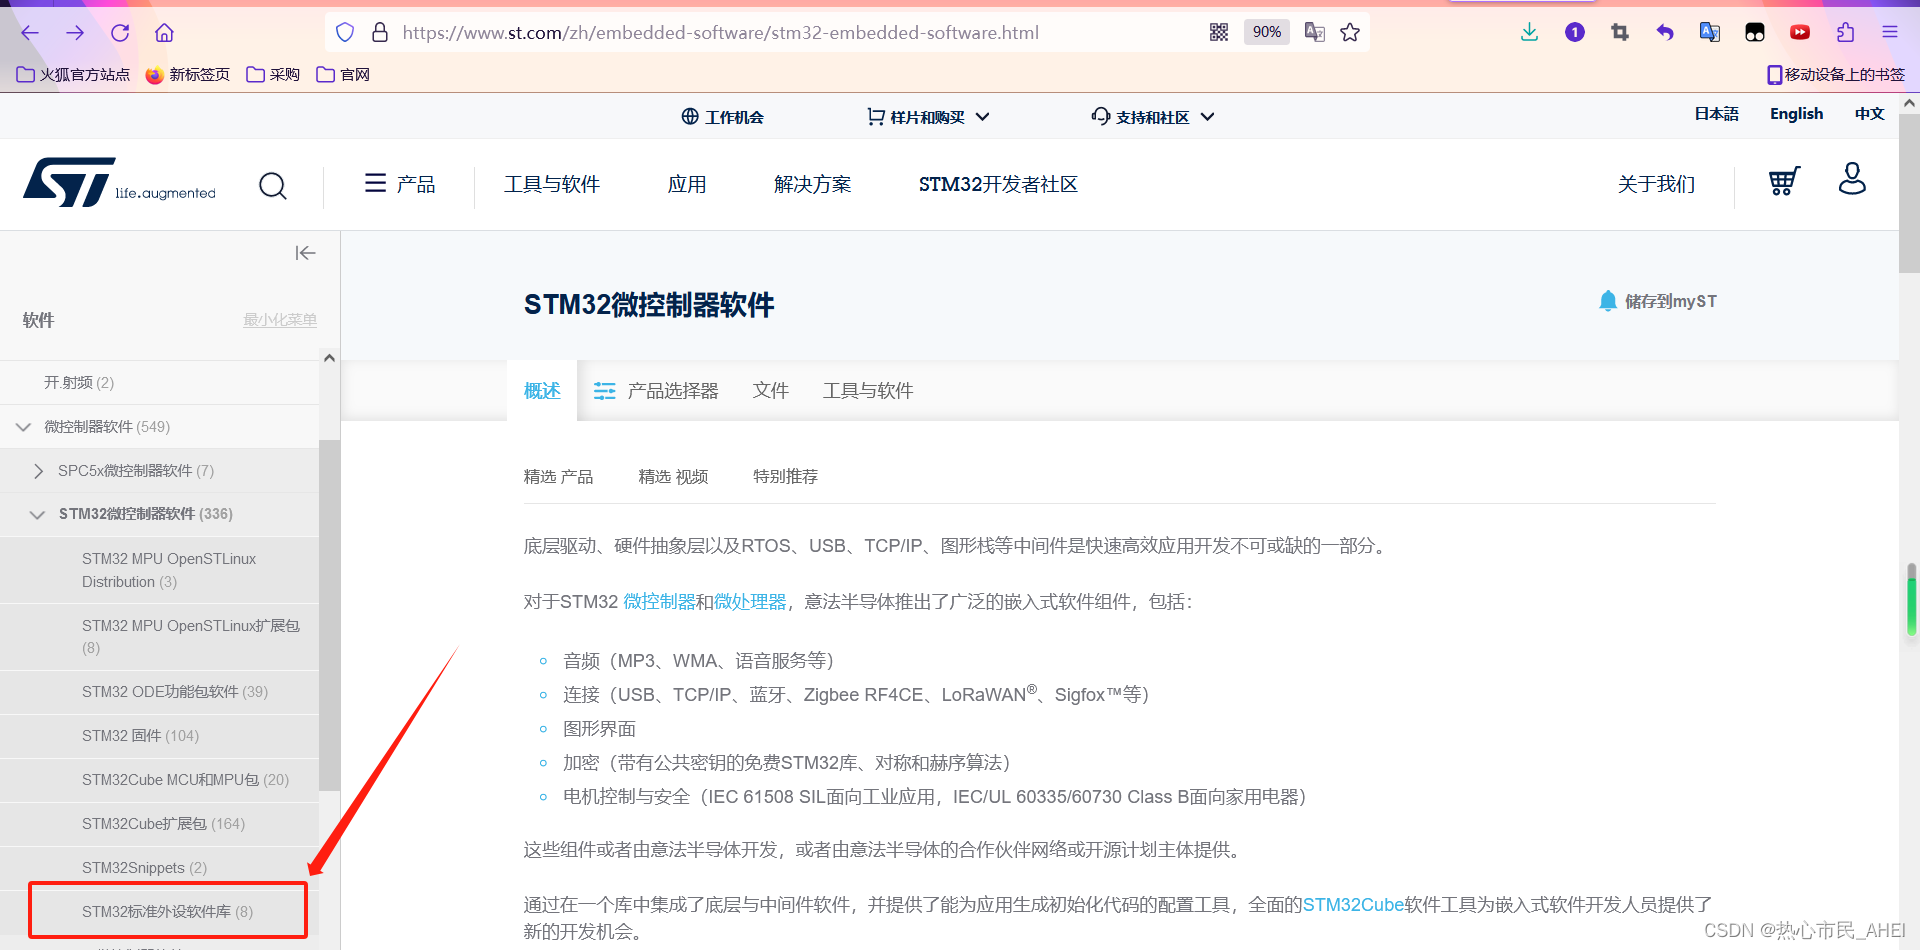
Task: Click the translate page icon in address bar
Action: 1315,33
